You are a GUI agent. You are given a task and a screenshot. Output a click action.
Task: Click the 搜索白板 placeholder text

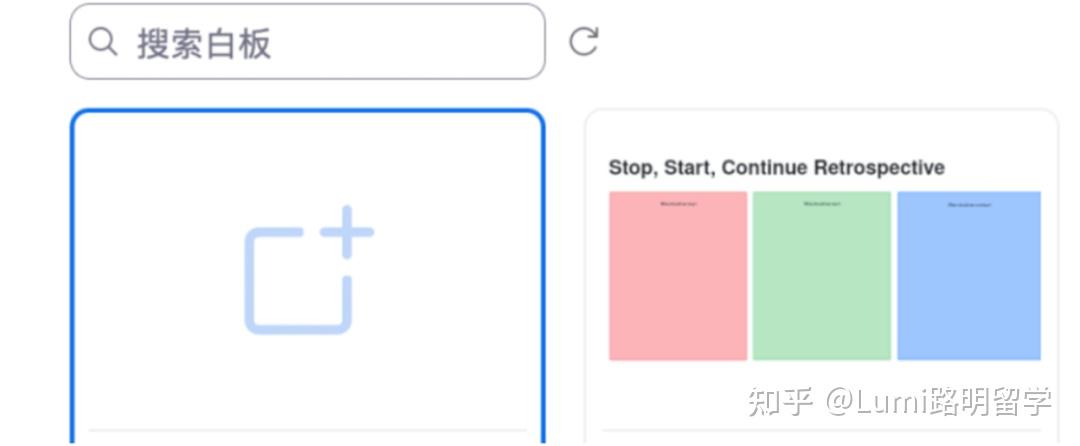tap(204, 43)
